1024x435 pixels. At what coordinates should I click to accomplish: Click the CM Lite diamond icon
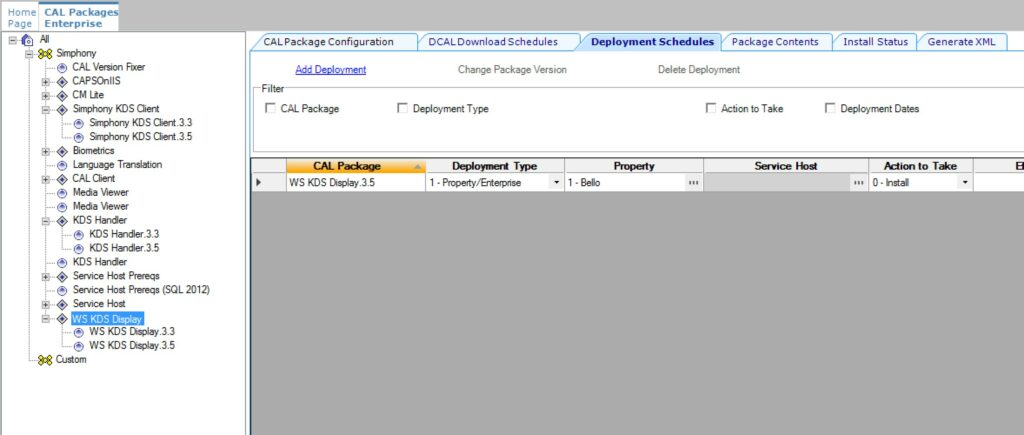coord(62,95)
